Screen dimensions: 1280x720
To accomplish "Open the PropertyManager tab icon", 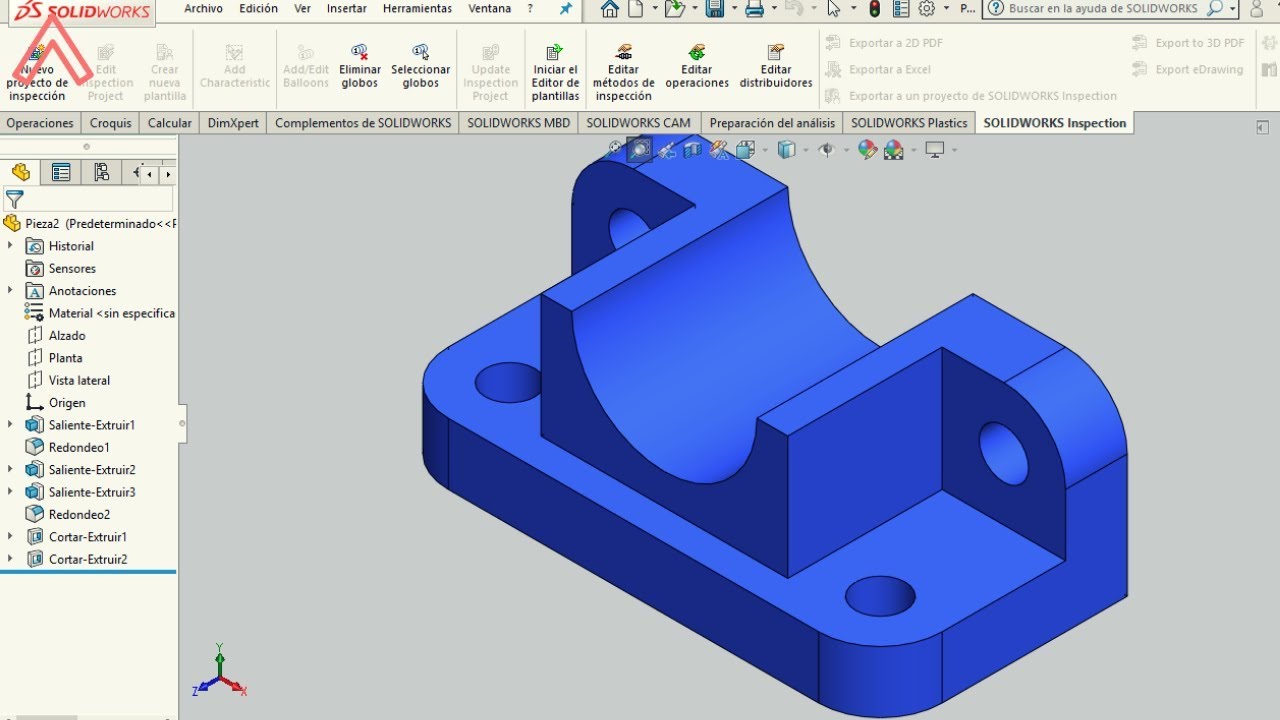I will [x=61, y=173].
